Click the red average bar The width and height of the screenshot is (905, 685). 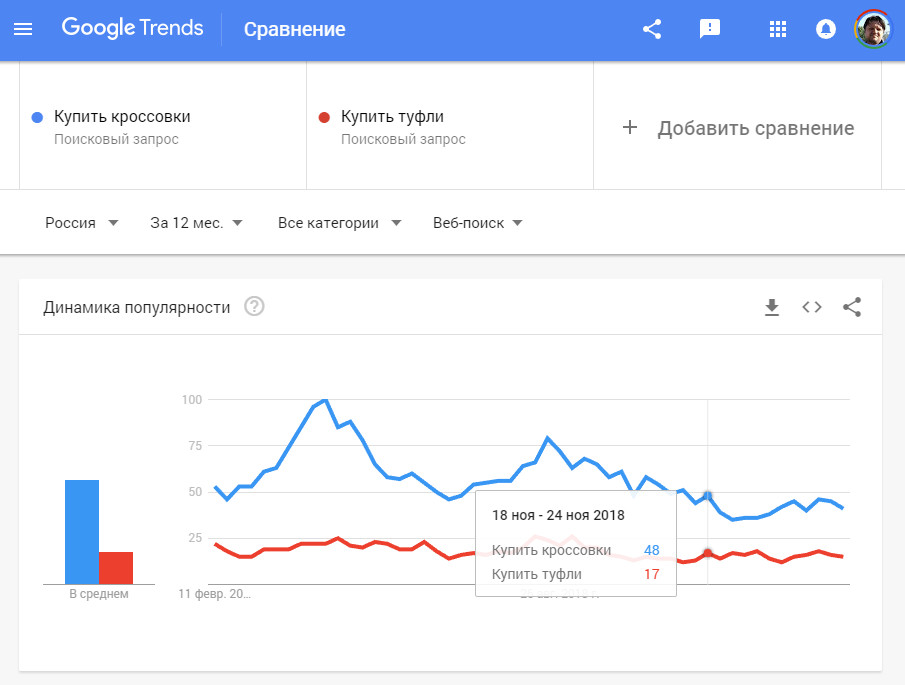click(116, 567)
